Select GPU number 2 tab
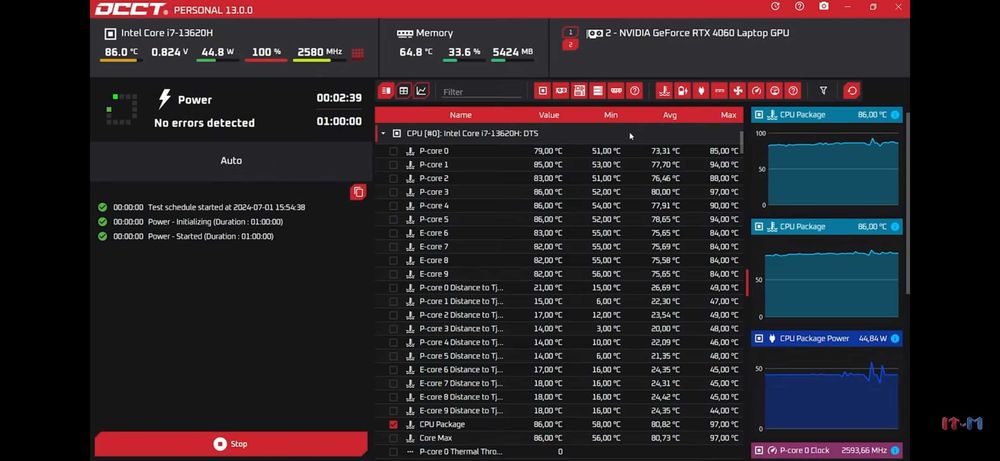Image resolution: width=1000 pixels, height=461 pixels. click(x=570, y=45)
